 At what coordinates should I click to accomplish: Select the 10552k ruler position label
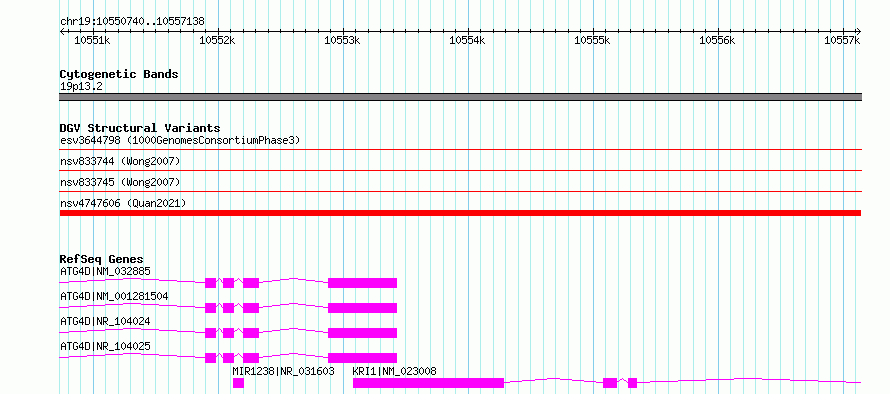217,40
